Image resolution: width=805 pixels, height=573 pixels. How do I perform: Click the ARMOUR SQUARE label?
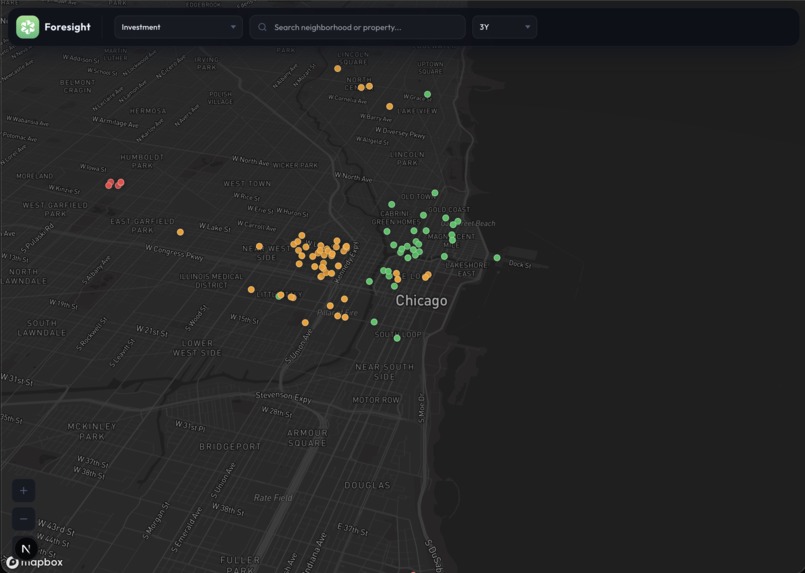tap(307, 438)
